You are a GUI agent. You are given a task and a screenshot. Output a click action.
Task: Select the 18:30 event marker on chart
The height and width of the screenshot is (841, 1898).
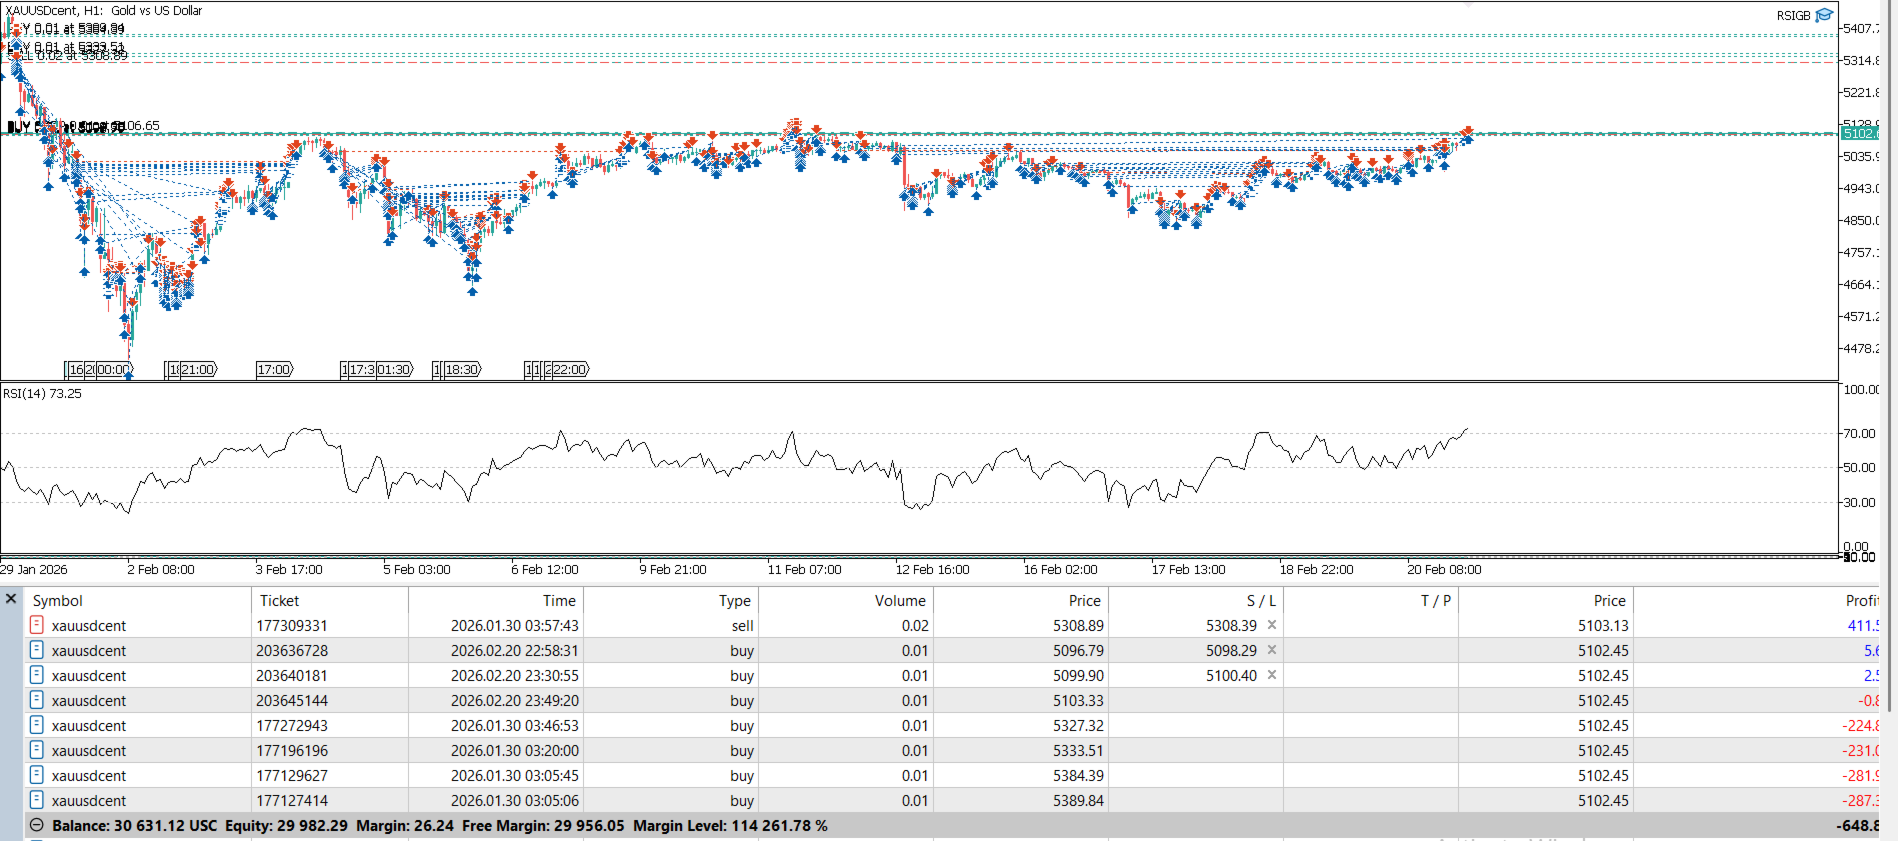click(x=461, y=369)
